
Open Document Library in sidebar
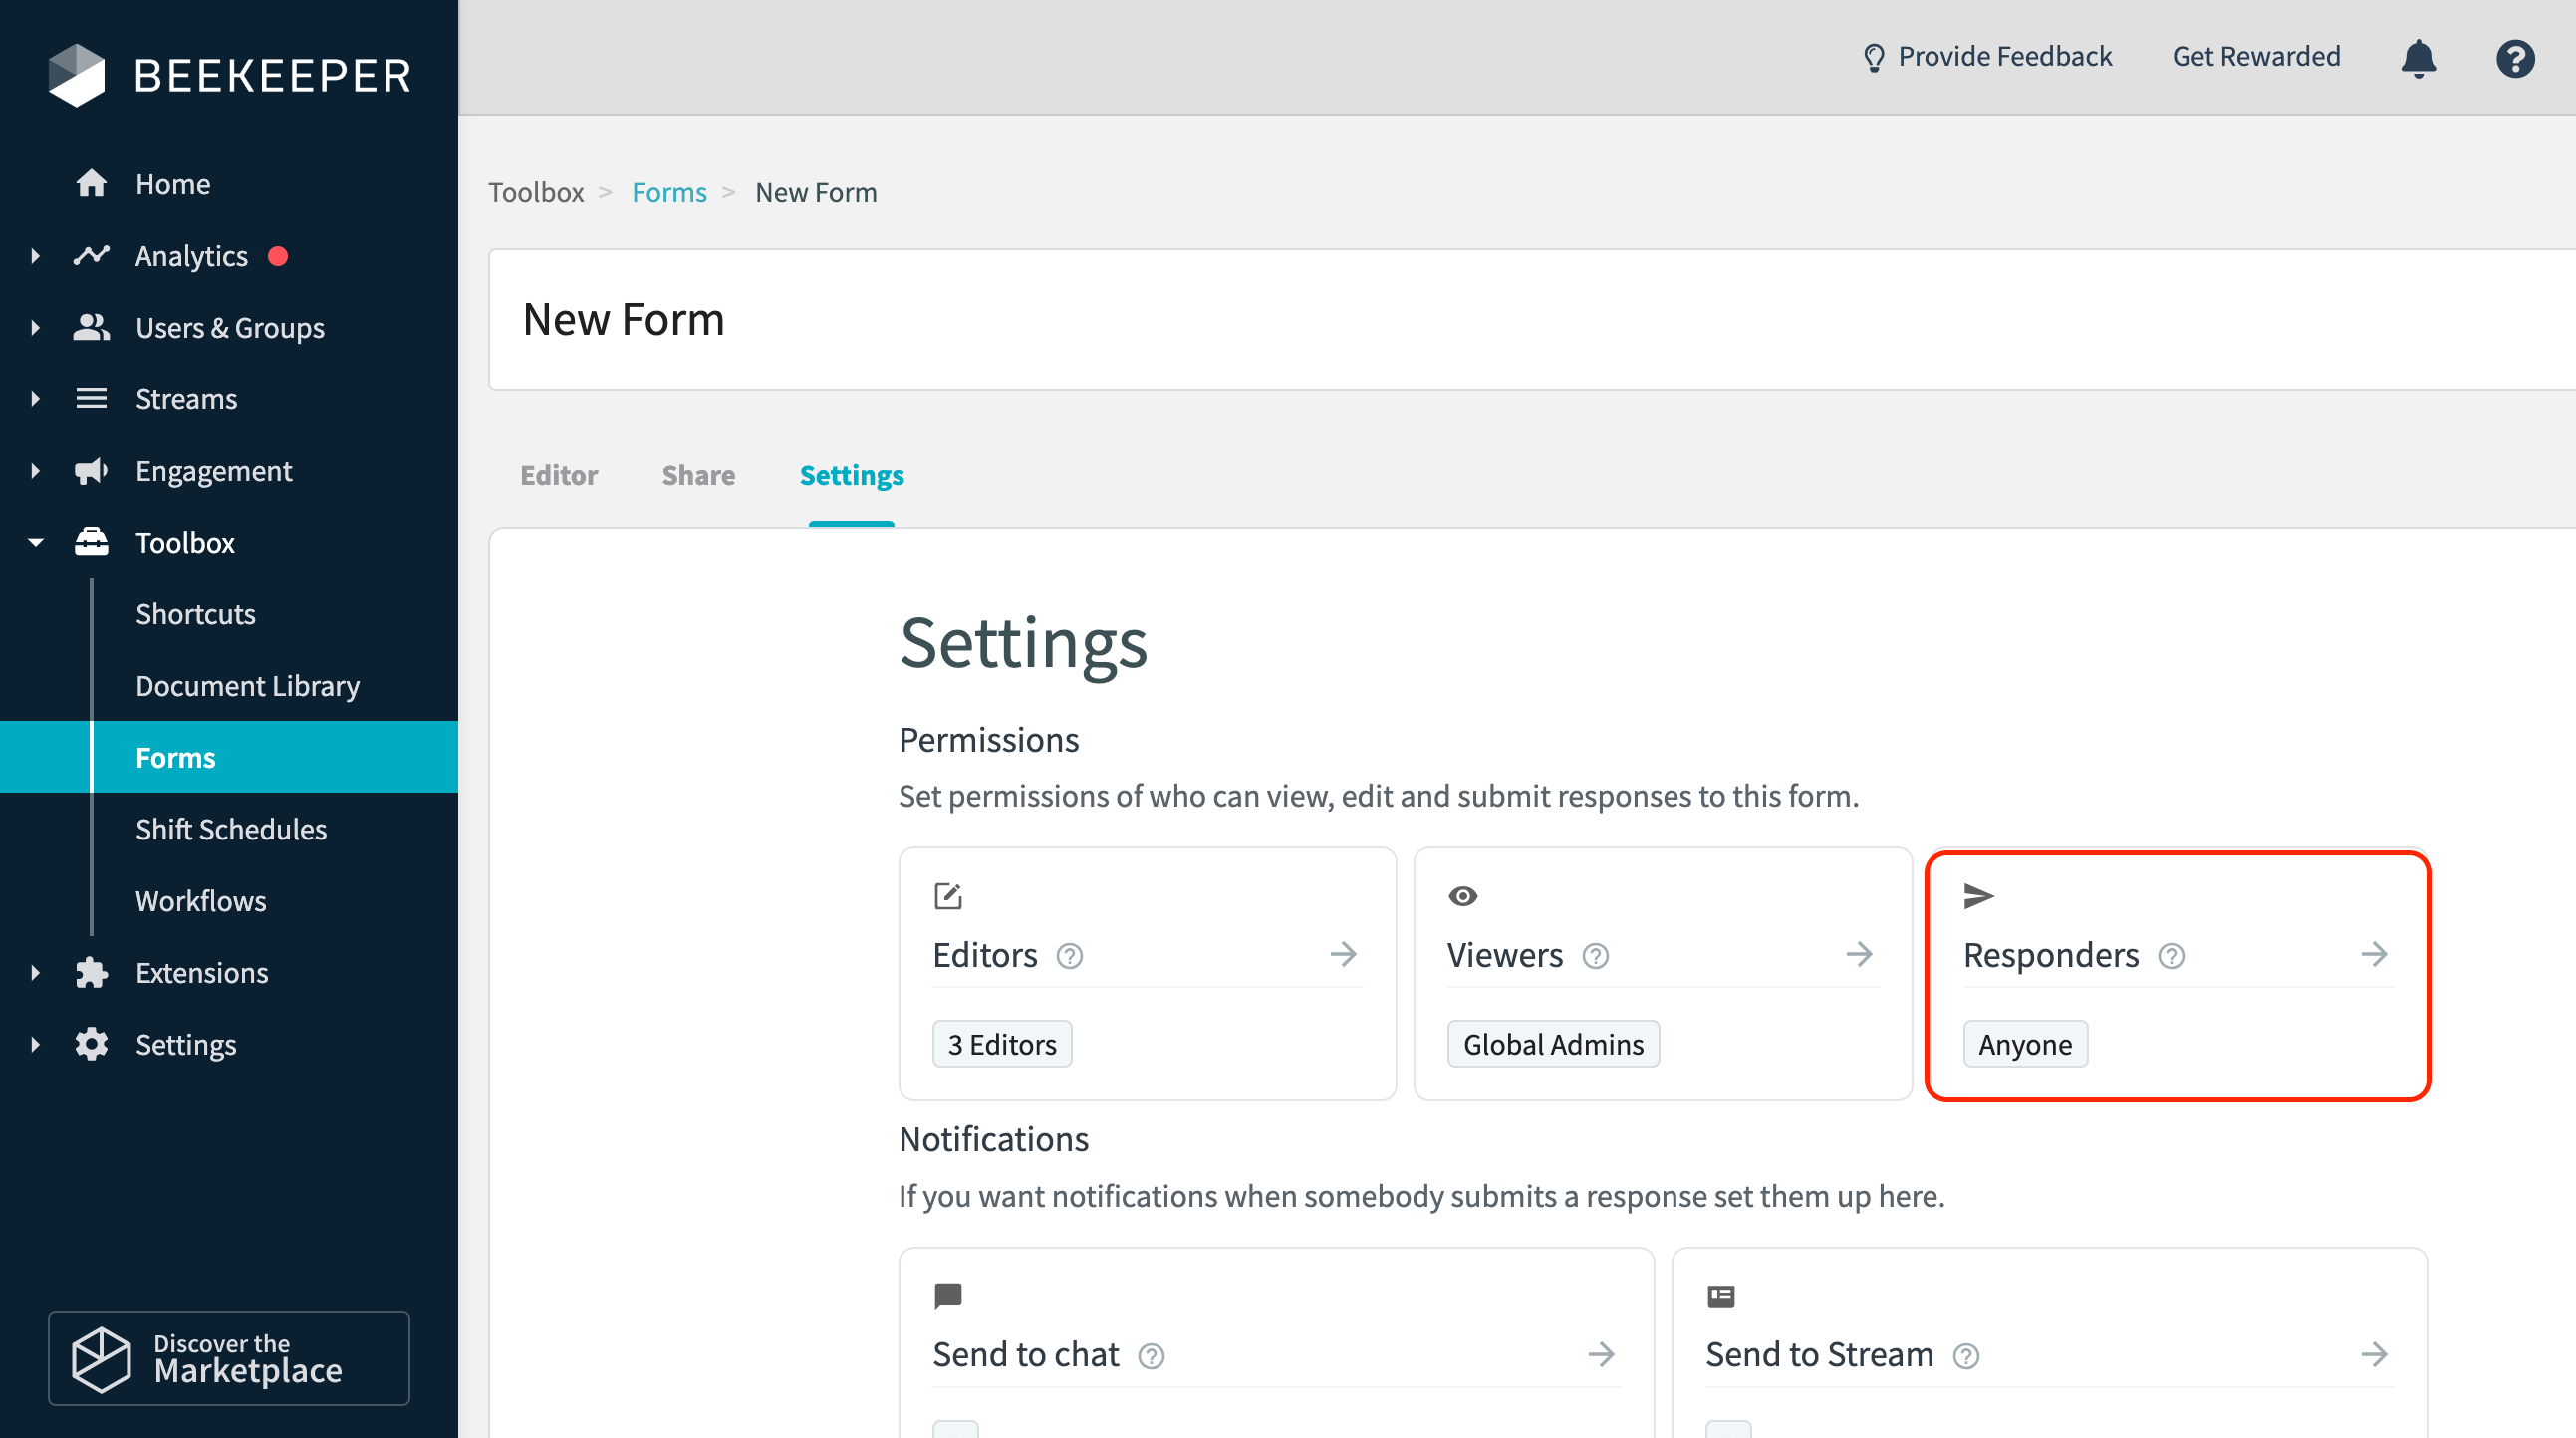[248, 686]
